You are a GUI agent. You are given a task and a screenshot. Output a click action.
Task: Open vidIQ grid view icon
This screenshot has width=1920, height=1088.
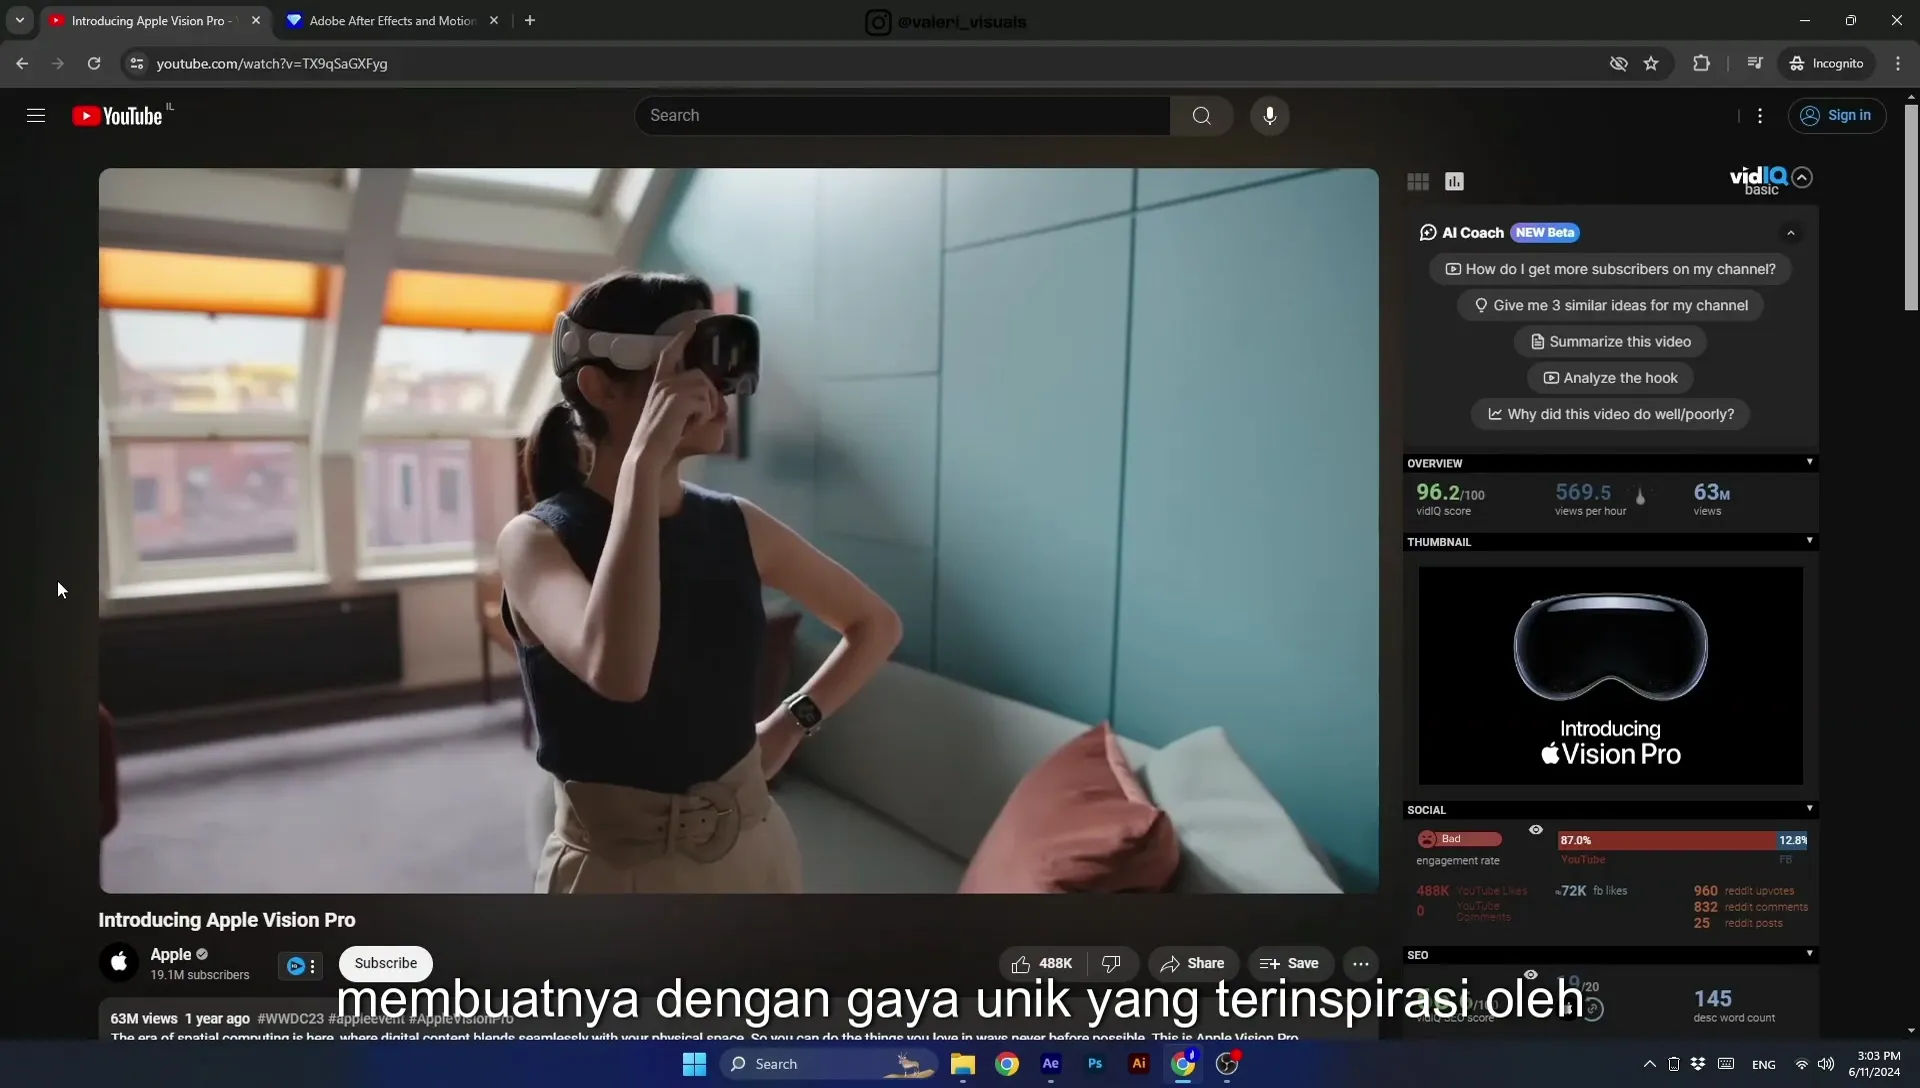coord(1418,181)
